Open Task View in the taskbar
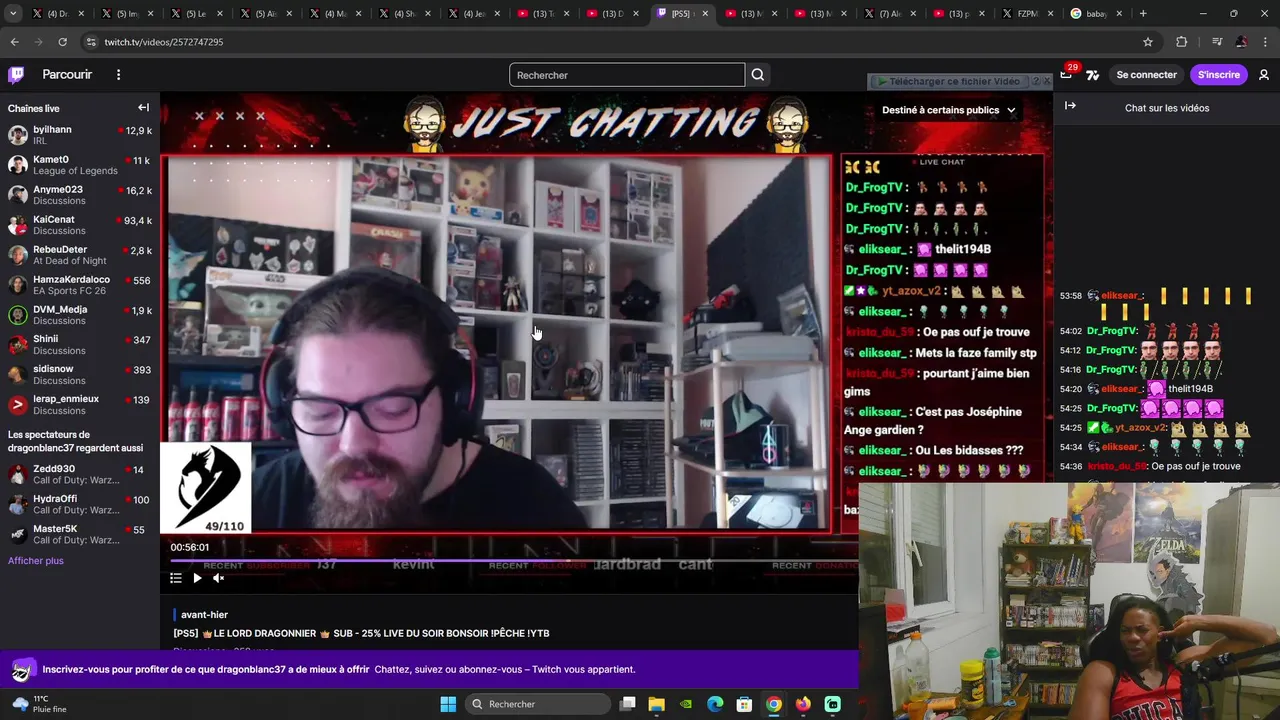This screenshot has height=720, width=1280. (x=627, y=704)
